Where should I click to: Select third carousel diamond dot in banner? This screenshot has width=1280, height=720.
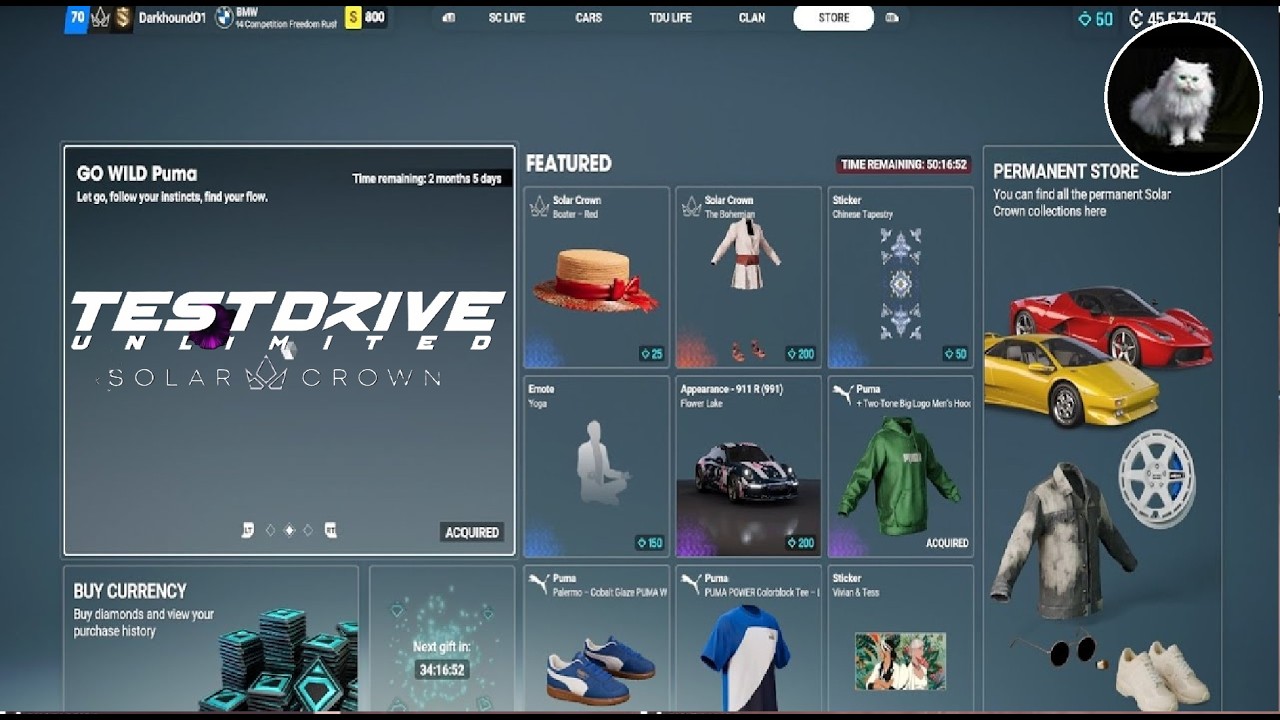click(308, 530)
